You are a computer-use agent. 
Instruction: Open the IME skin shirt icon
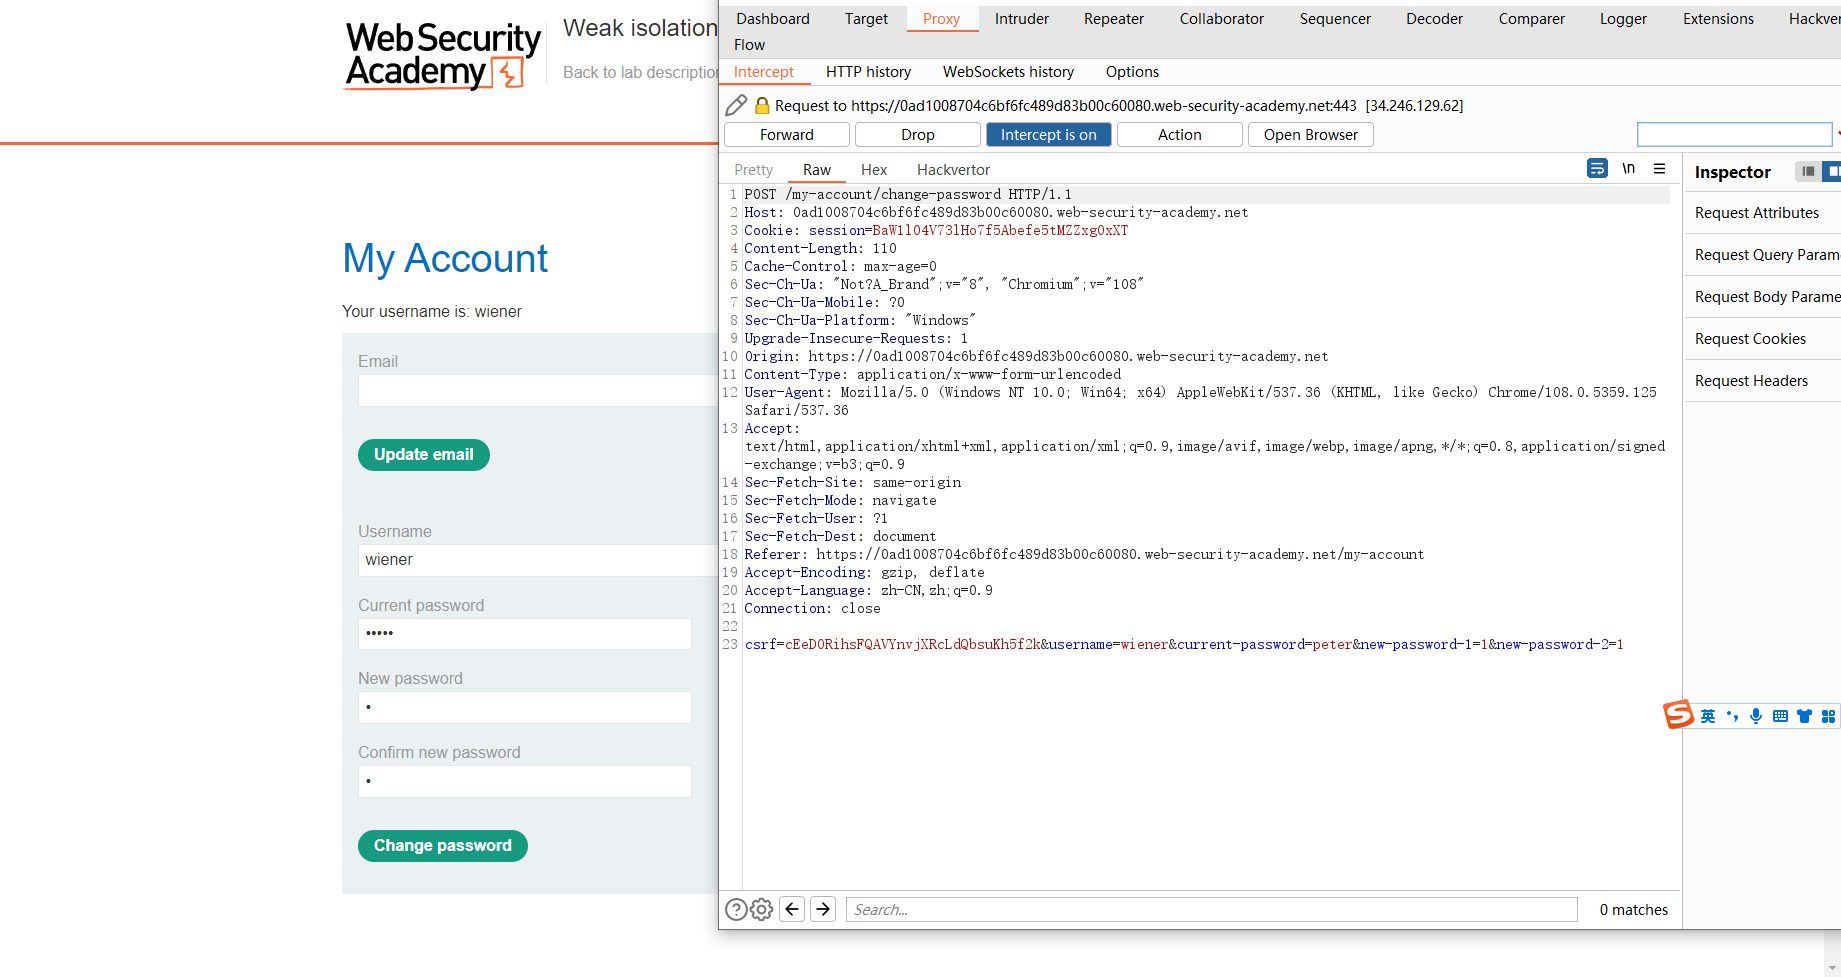[1804, 716]
